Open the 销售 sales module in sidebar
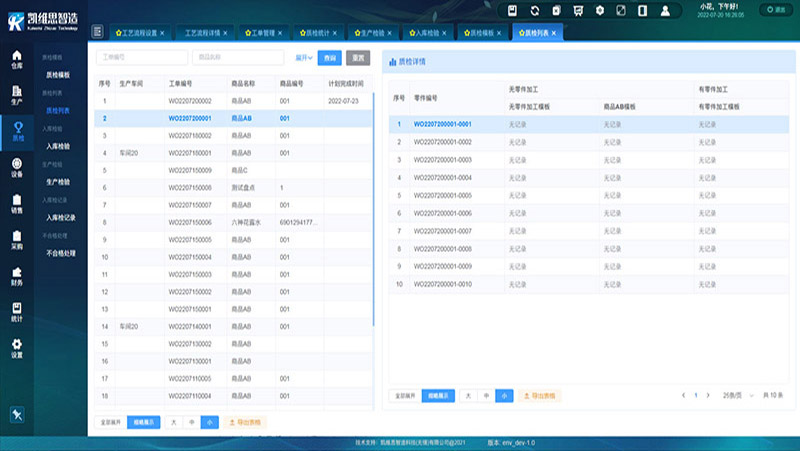Screen dimensions: 800x451 point(17,204)
